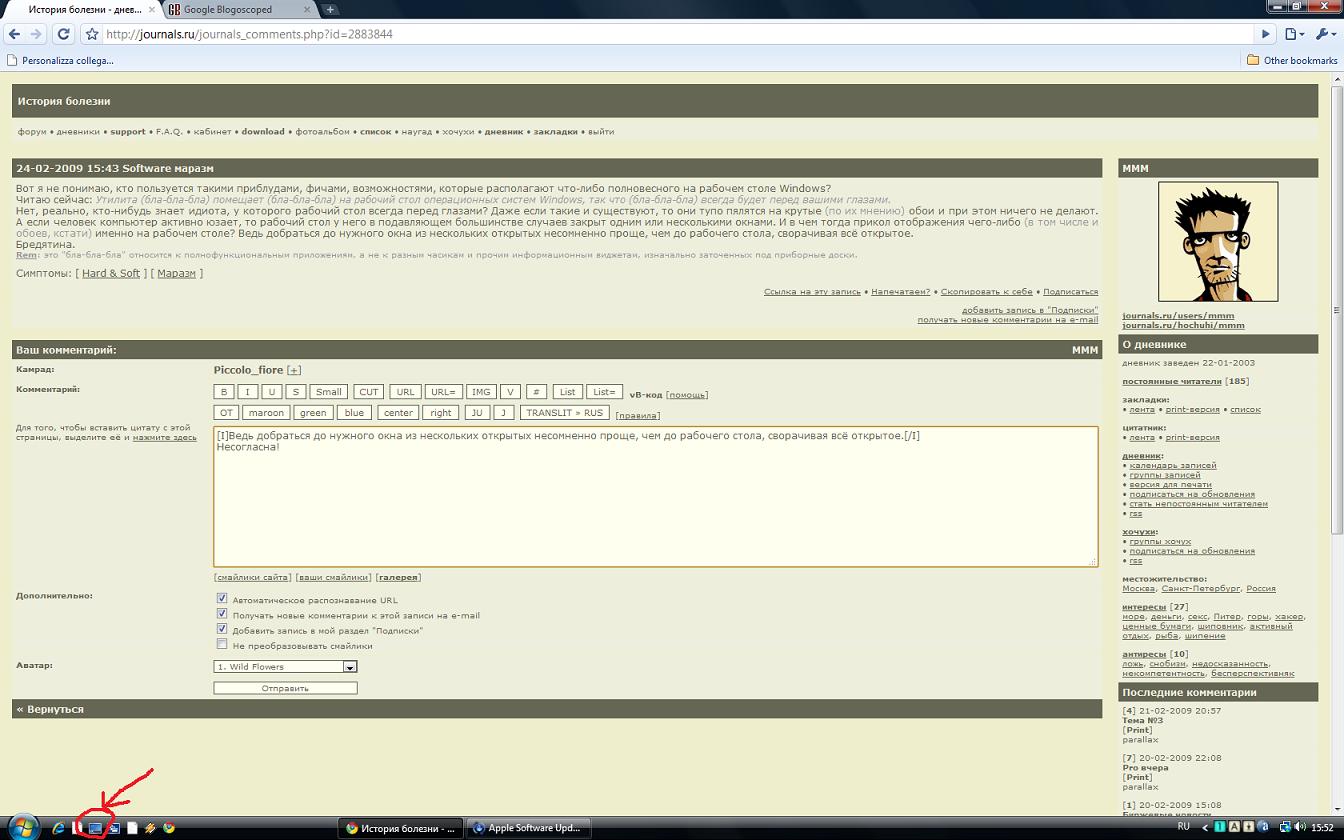Screen dimensions: 1344x840
Task: Open the закладки item in site menu
Action: click(556, 132)
